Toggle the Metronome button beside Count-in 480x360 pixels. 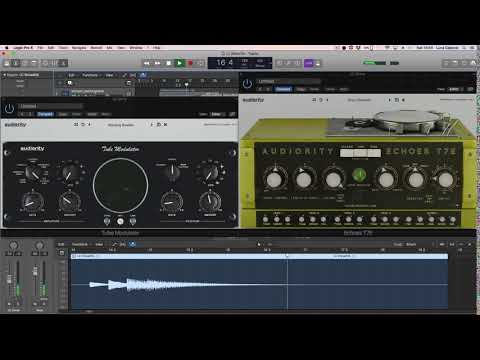(318, 63)
